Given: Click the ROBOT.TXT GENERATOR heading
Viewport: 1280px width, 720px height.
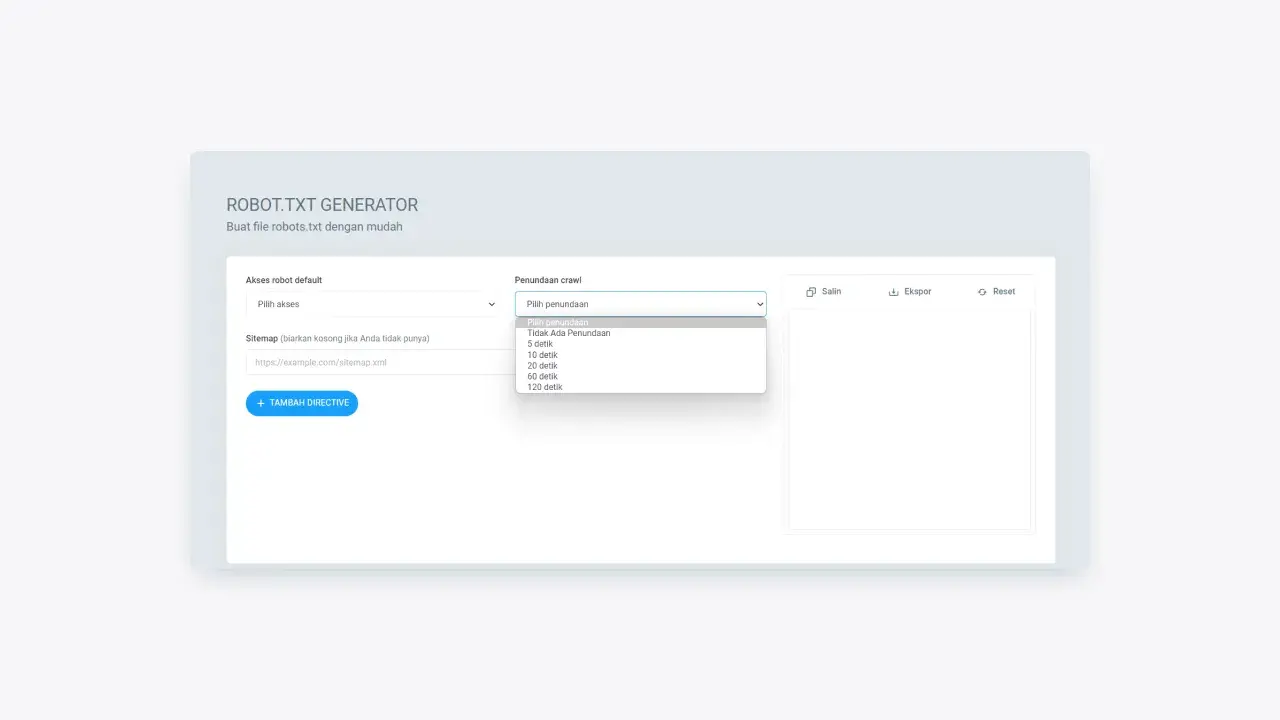Looking at the screenshot, I should click(x=322, y=205).
